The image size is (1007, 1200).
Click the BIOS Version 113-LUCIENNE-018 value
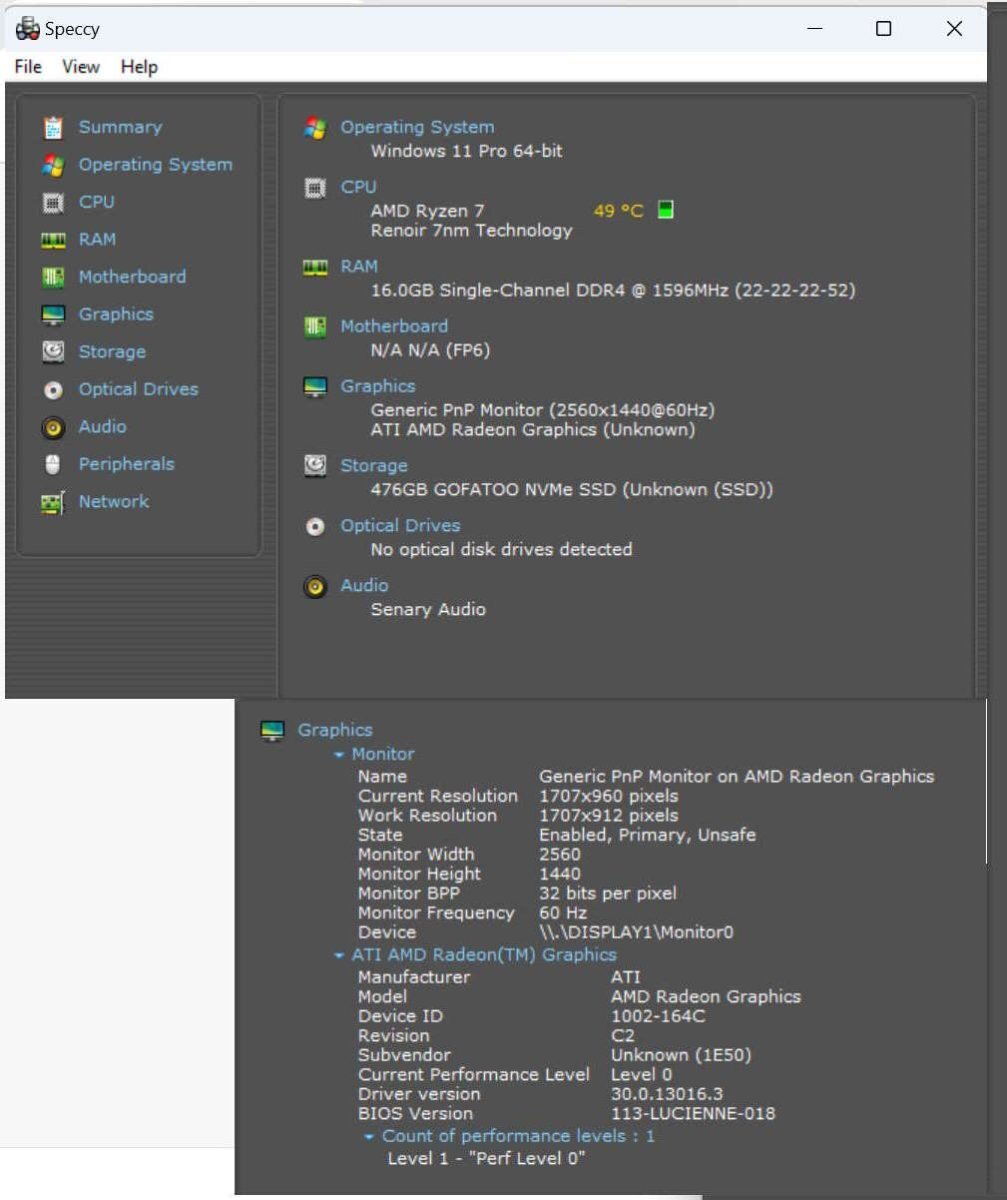(x=693, y=1113)
